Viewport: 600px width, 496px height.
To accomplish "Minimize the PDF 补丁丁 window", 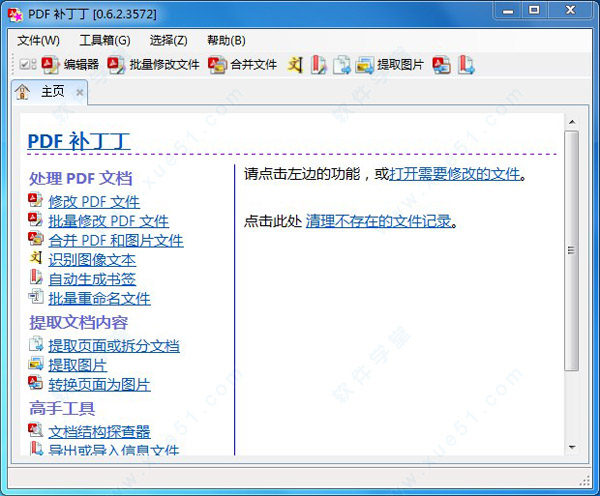I will tap(508, 10).
